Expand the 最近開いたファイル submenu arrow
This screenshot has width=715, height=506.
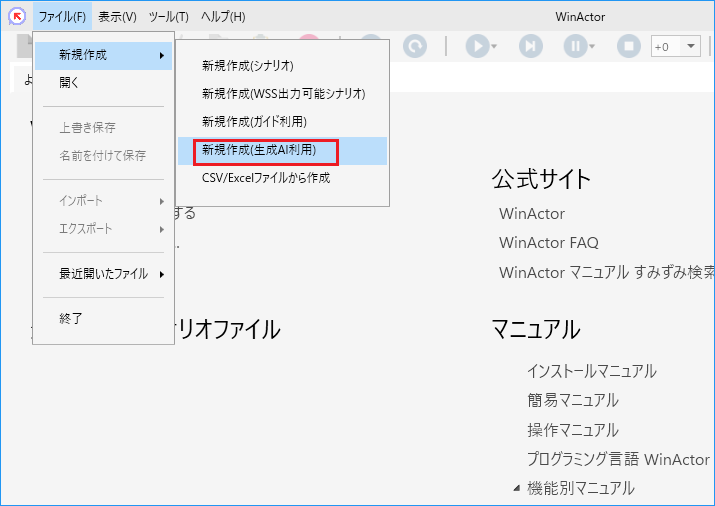[162, 274]
